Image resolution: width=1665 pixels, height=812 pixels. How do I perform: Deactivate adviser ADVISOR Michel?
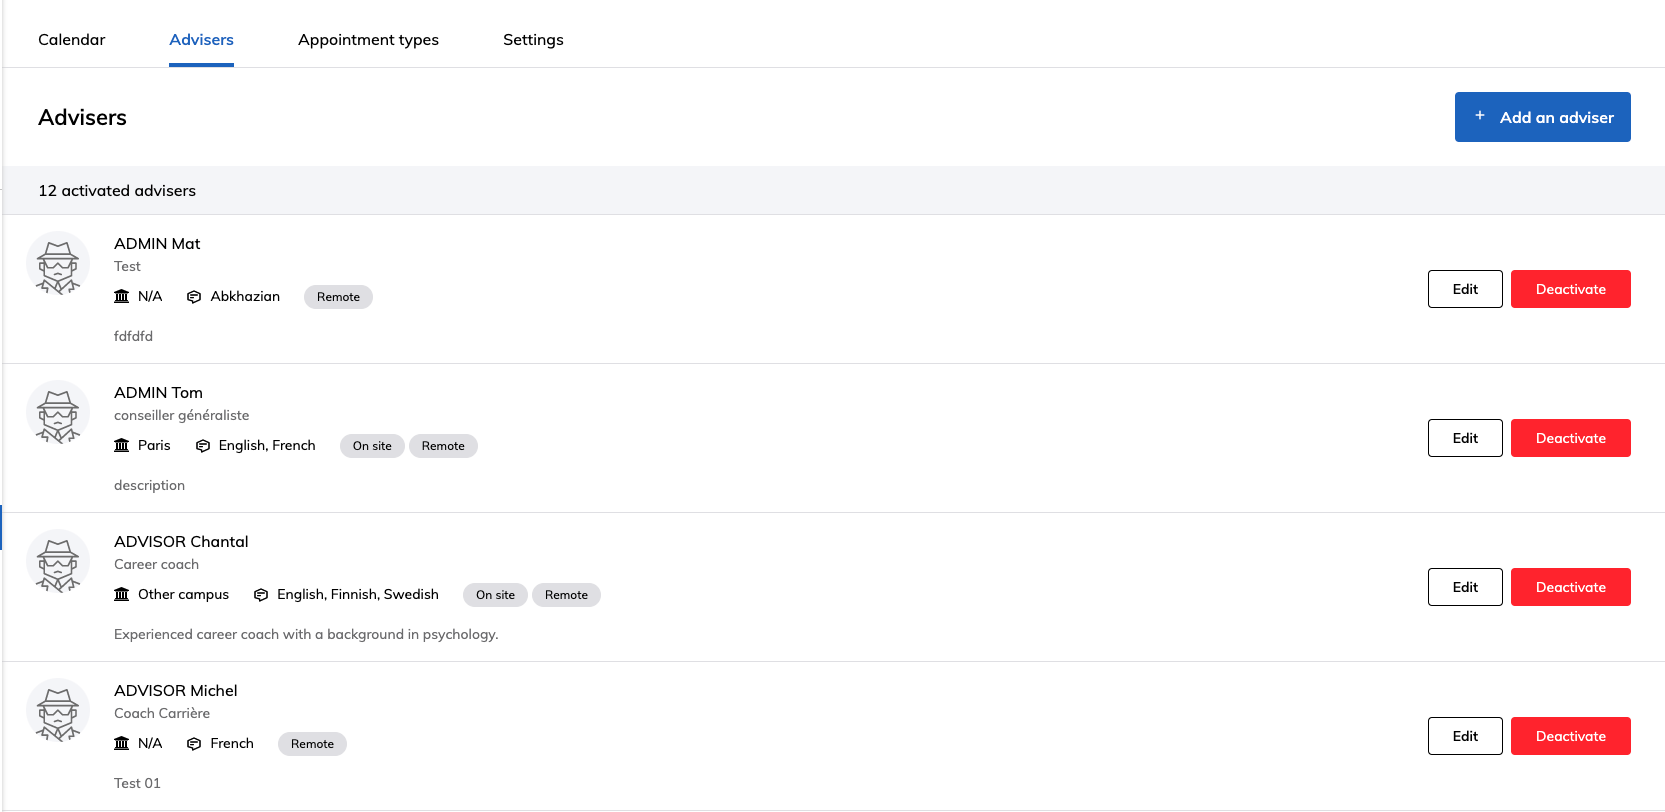(1570, 736)
